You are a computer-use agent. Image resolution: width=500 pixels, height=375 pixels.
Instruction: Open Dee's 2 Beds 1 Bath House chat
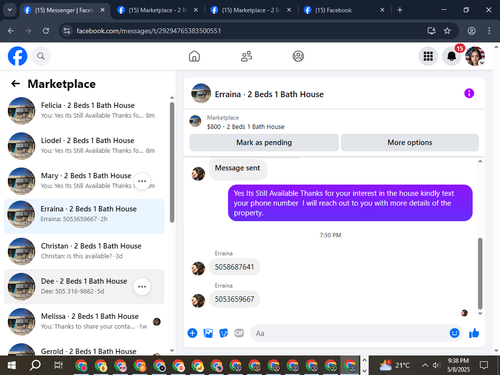pos(84,286)
